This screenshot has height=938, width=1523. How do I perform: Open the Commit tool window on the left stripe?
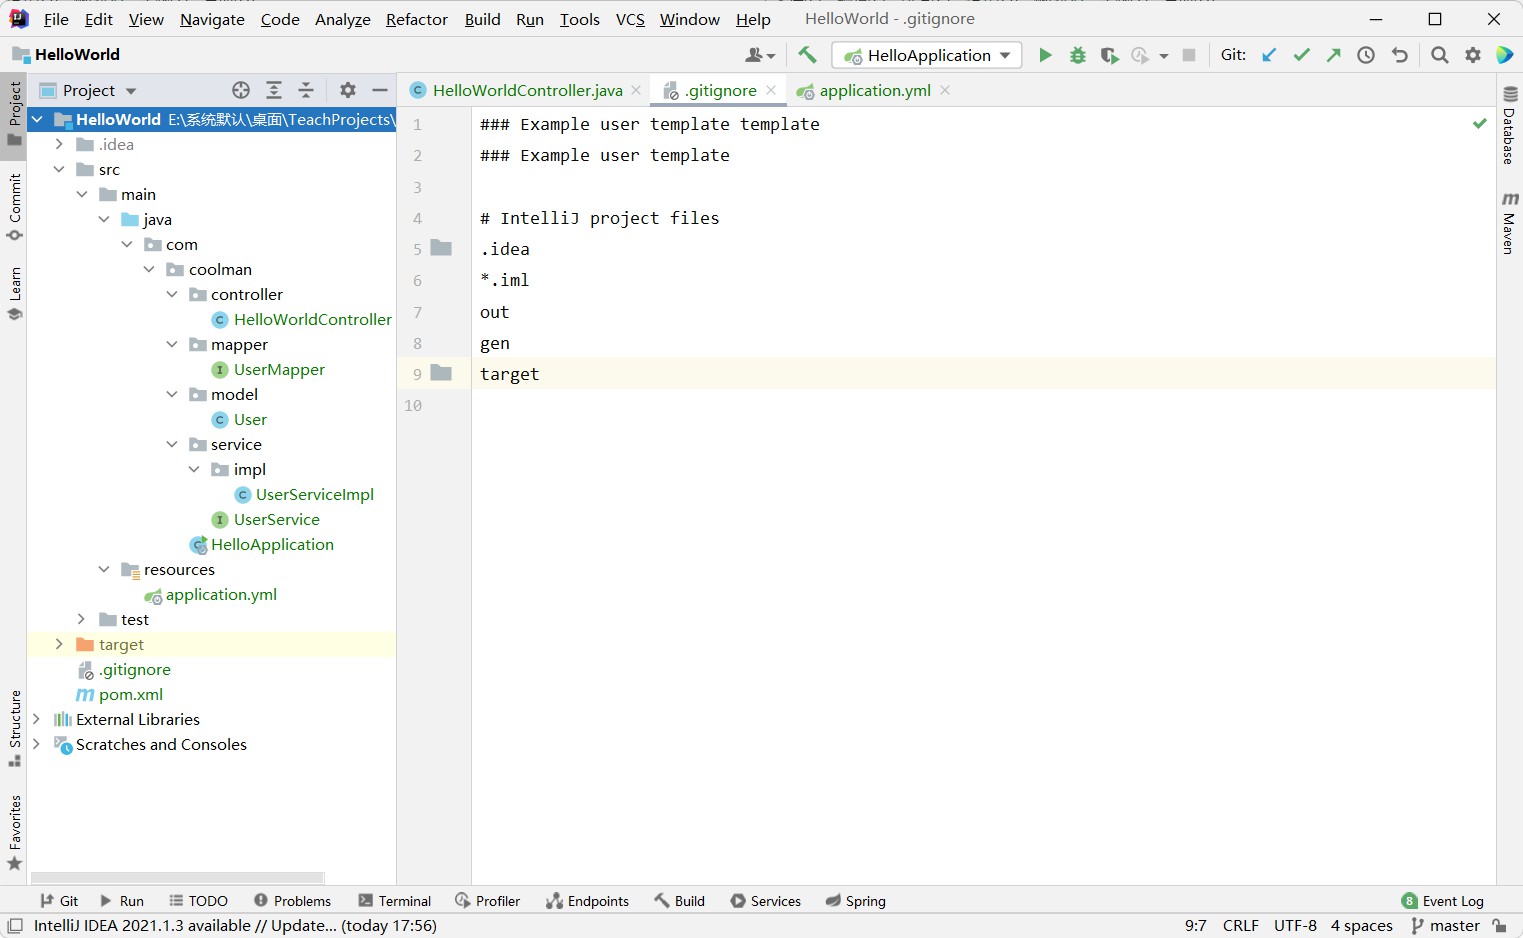coord(14,207)
